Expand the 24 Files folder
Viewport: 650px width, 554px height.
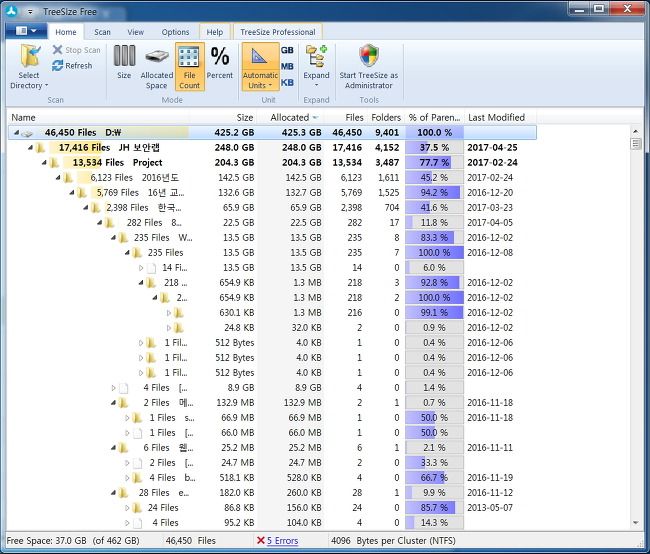coord(127,508)
